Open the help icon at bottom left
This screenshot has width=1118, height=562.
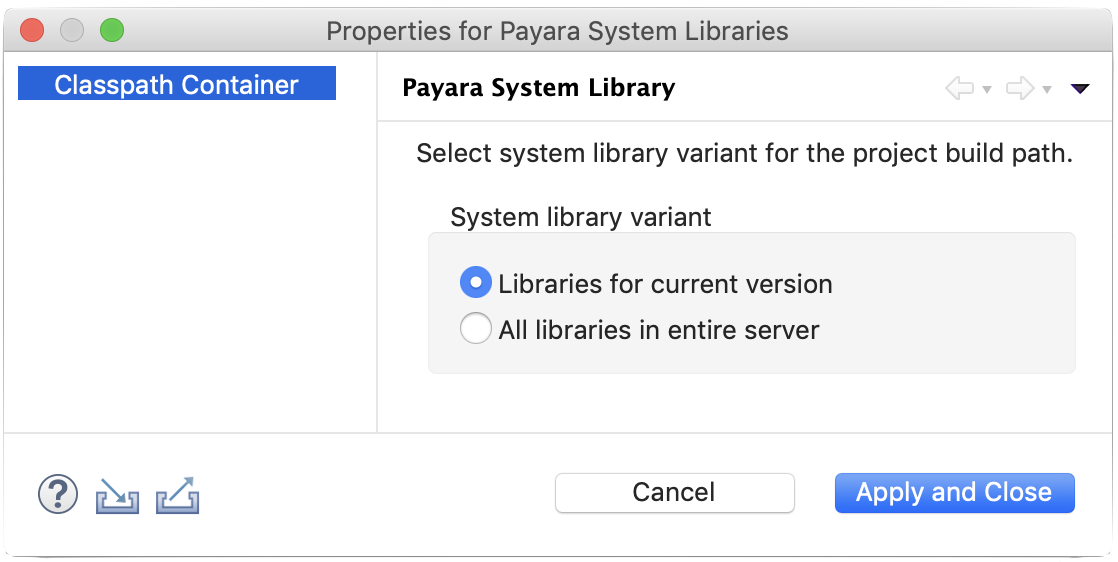pos(58,493)
